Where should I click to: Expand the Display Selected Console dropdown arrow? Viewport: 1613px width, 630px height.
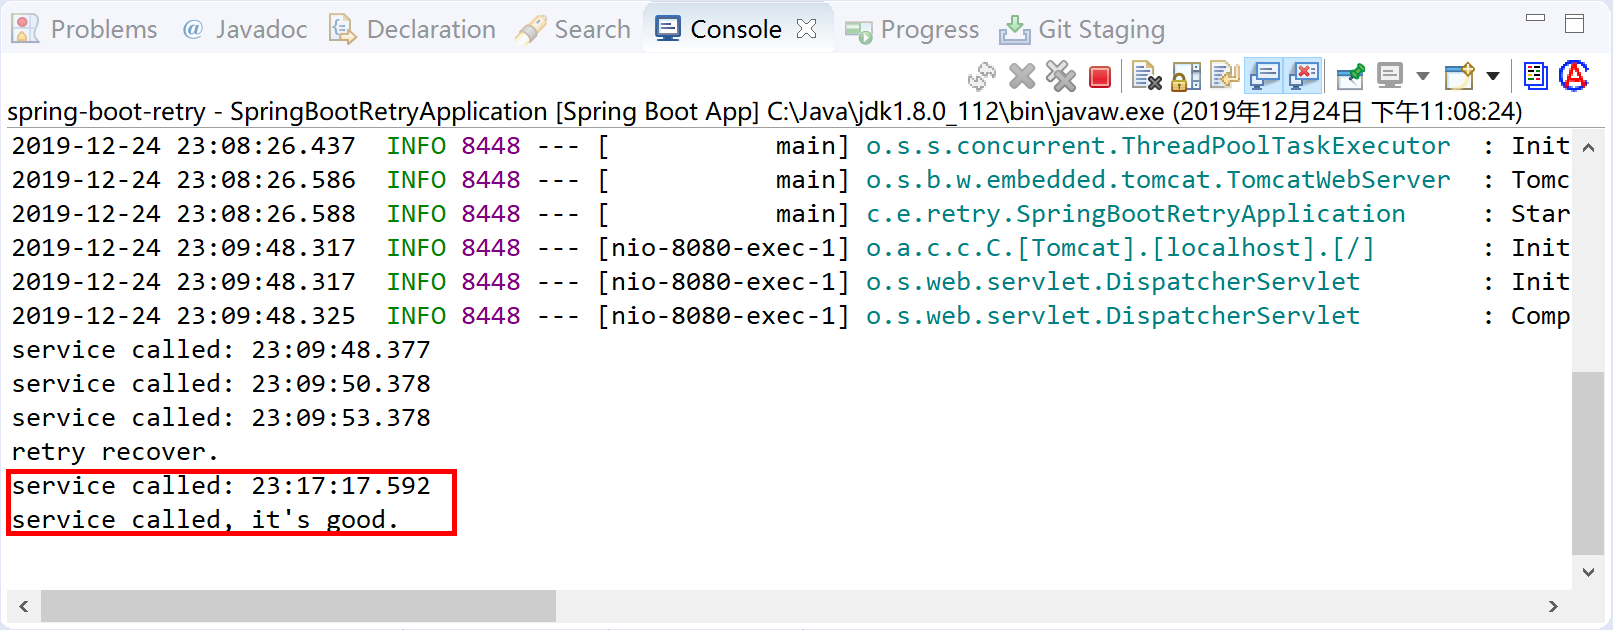point(1422,76)
